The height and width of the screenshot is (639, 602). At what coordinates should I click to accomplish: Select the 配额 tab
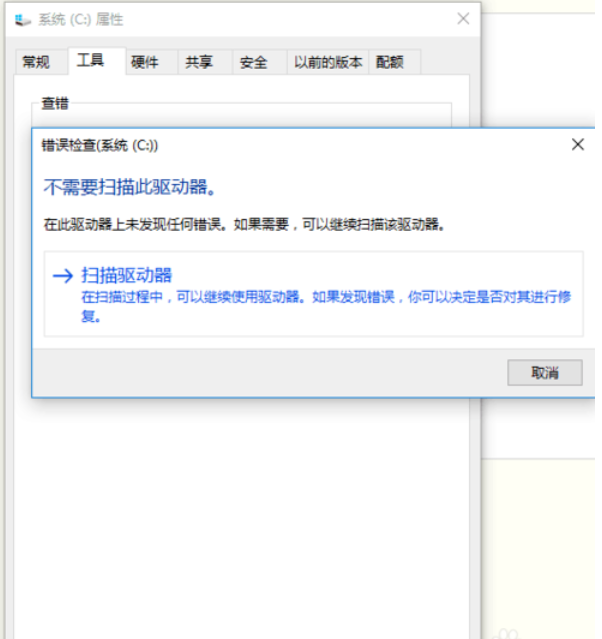[390, 62]
